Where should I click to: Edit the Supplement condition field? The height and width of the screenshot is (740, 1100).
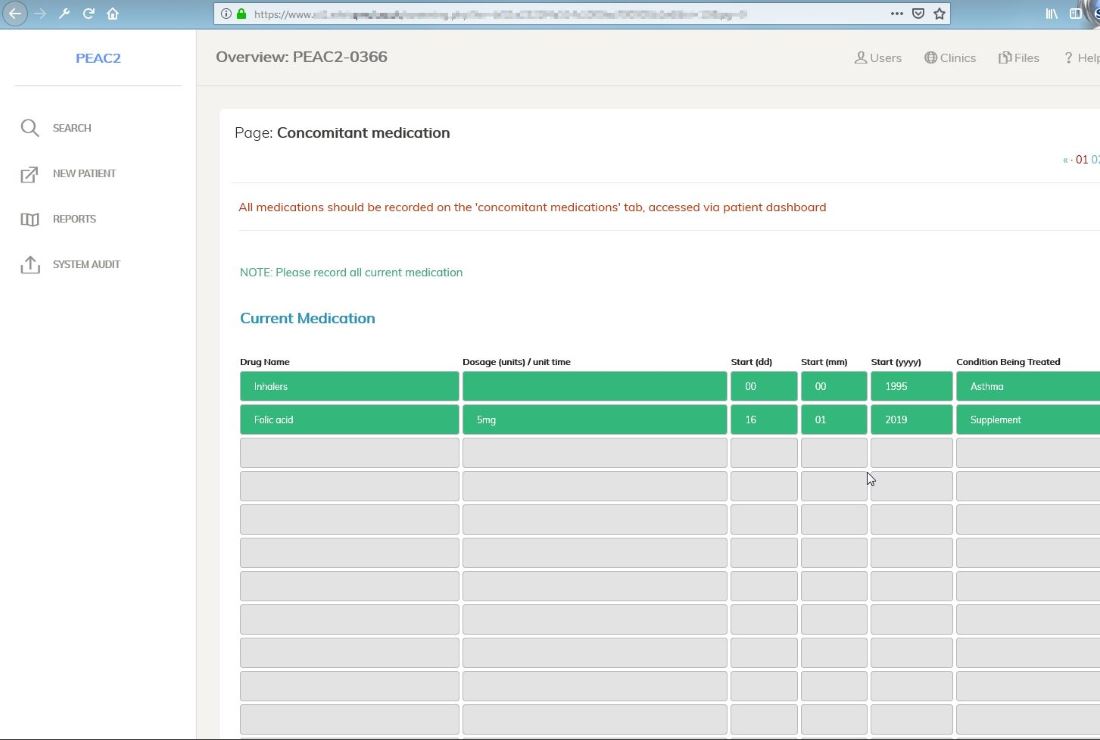pyautogui.click(x=1028, y=419)
